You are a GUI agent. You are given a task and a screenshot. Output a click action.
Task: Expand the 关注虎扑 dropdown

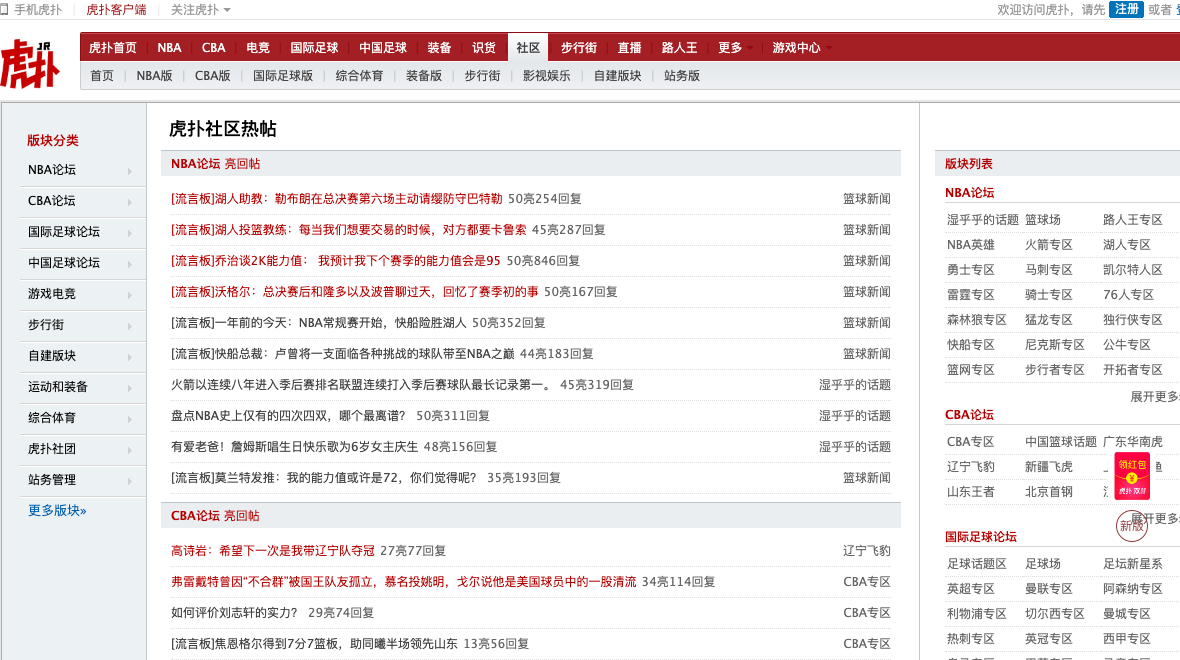click(x=200, y=10)
